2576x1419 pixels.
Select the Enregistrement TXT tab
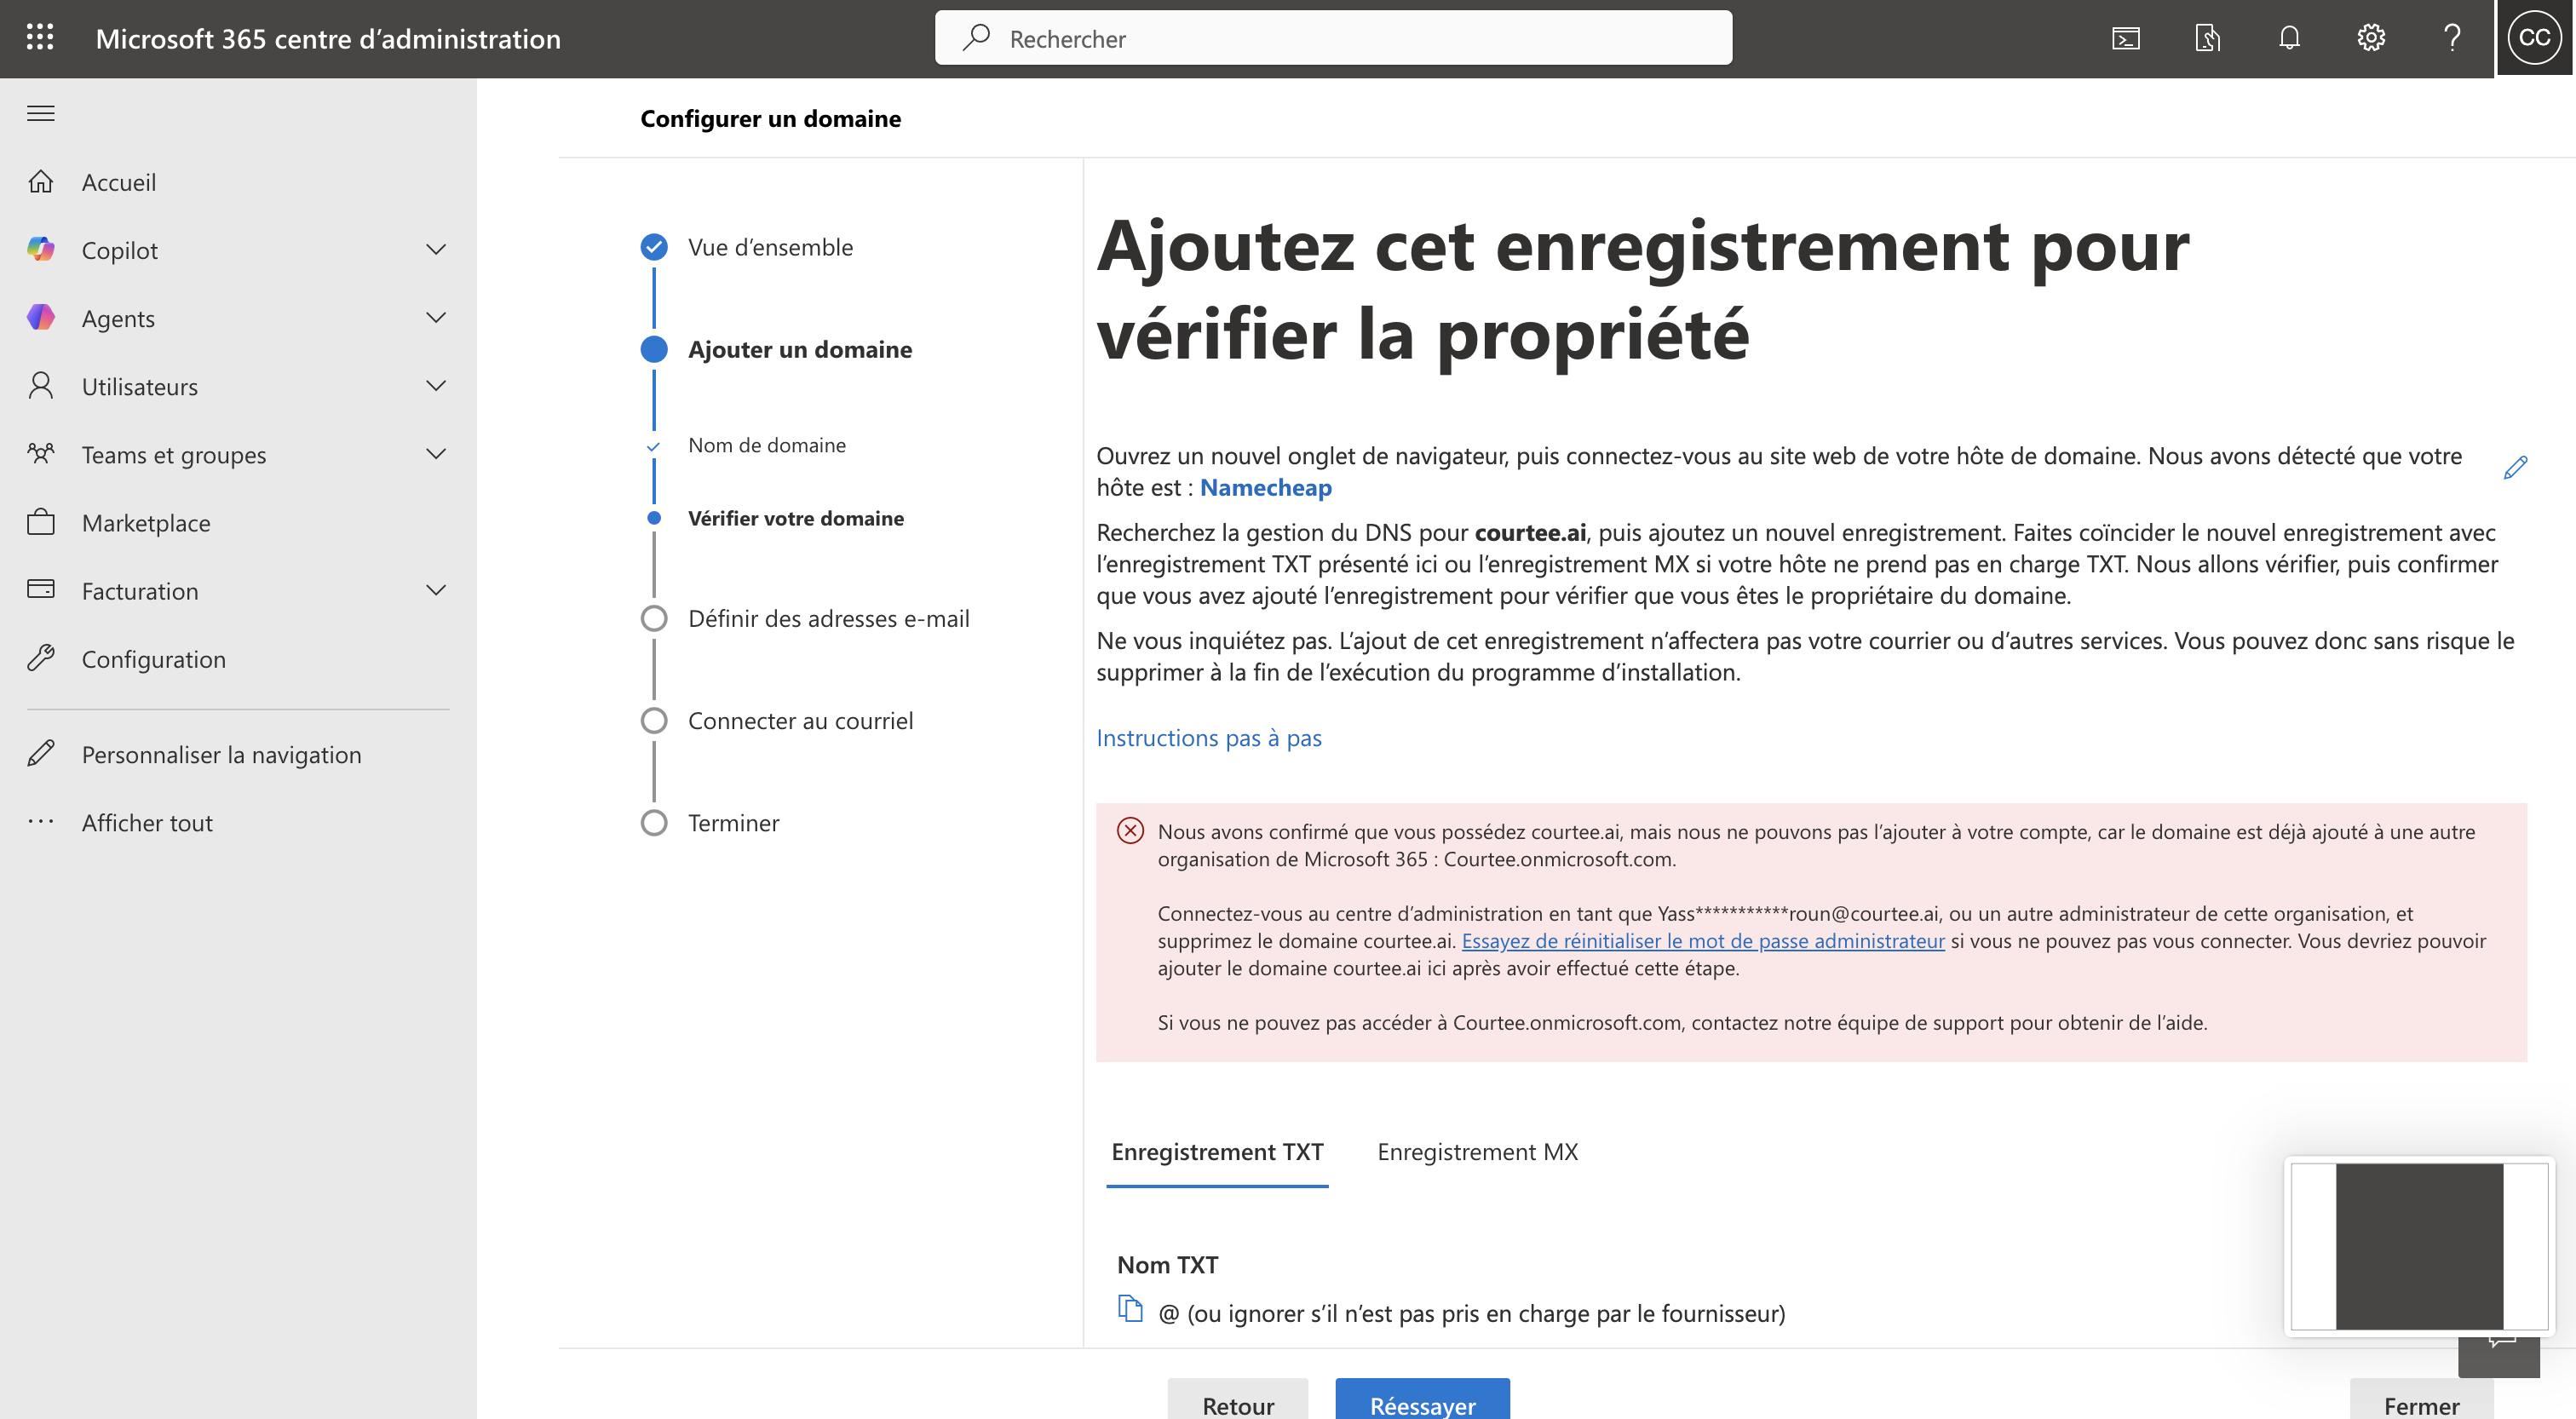(x=1217, y=1152)
